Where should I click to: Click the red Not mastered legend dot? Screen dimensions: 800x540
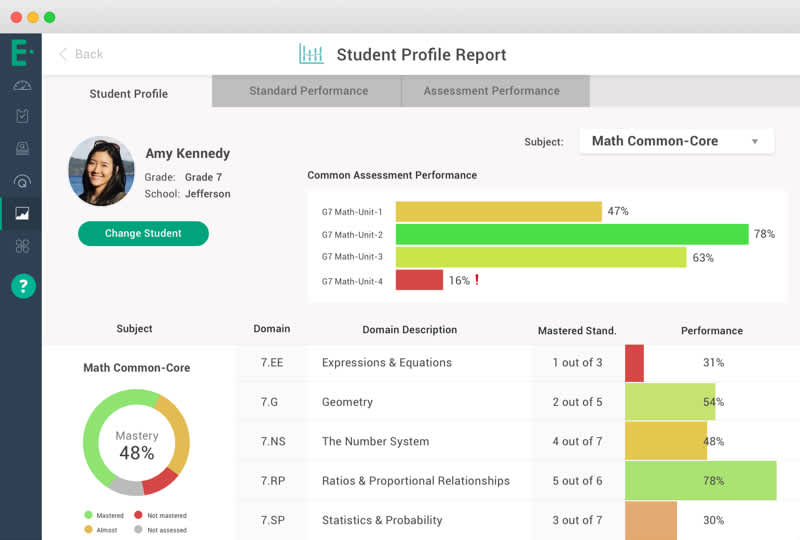pyautogui.click(x=138, y=515)
